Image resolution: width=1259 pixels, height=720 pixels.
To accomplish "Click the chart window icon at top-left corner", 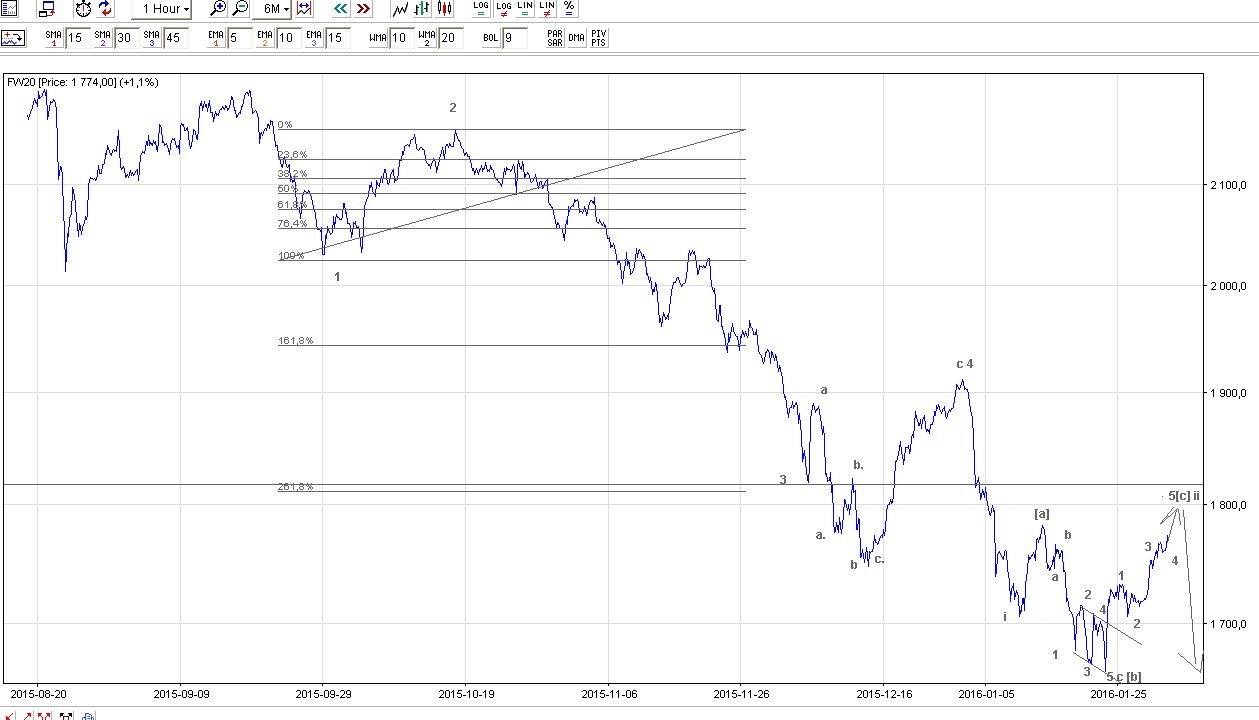I will tap(7, 9).
